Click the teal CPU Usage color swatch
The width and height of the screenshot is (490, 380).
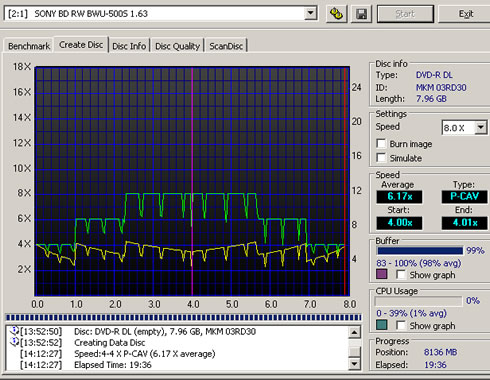[x=382, y=325]
